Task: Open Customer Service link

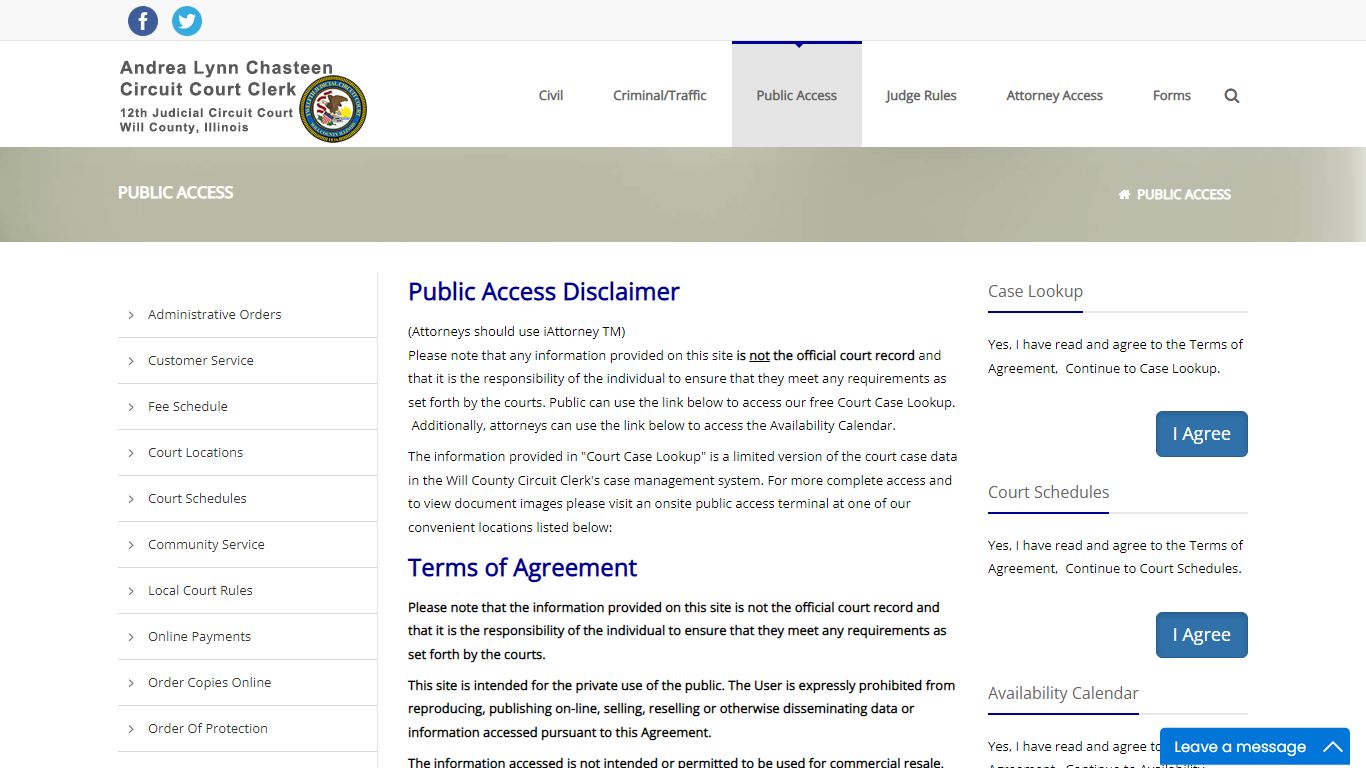Action: point(201,360)
